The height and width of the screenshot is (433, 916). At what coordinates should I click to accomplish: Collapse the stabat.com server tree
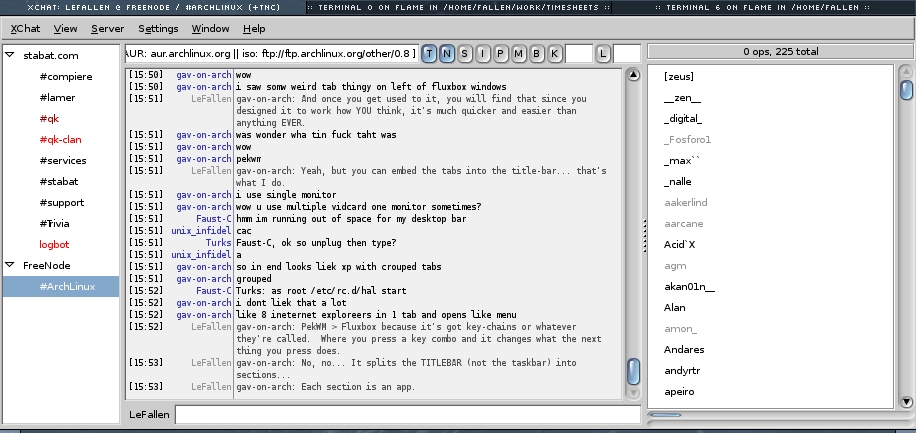pyautogui.click(x=10, y=55)
